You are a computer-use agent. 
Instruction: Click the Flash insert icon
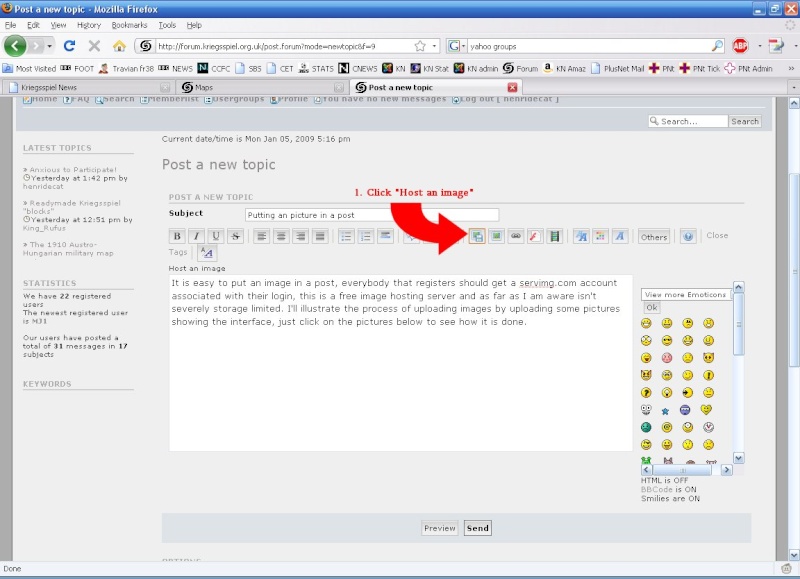(x=535, y=236)
